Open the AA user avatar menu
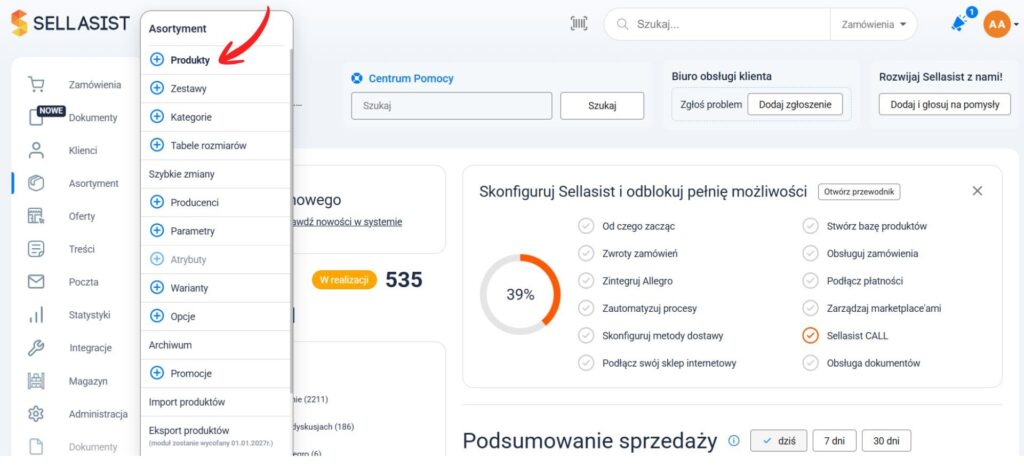 (x=997, y=24)
